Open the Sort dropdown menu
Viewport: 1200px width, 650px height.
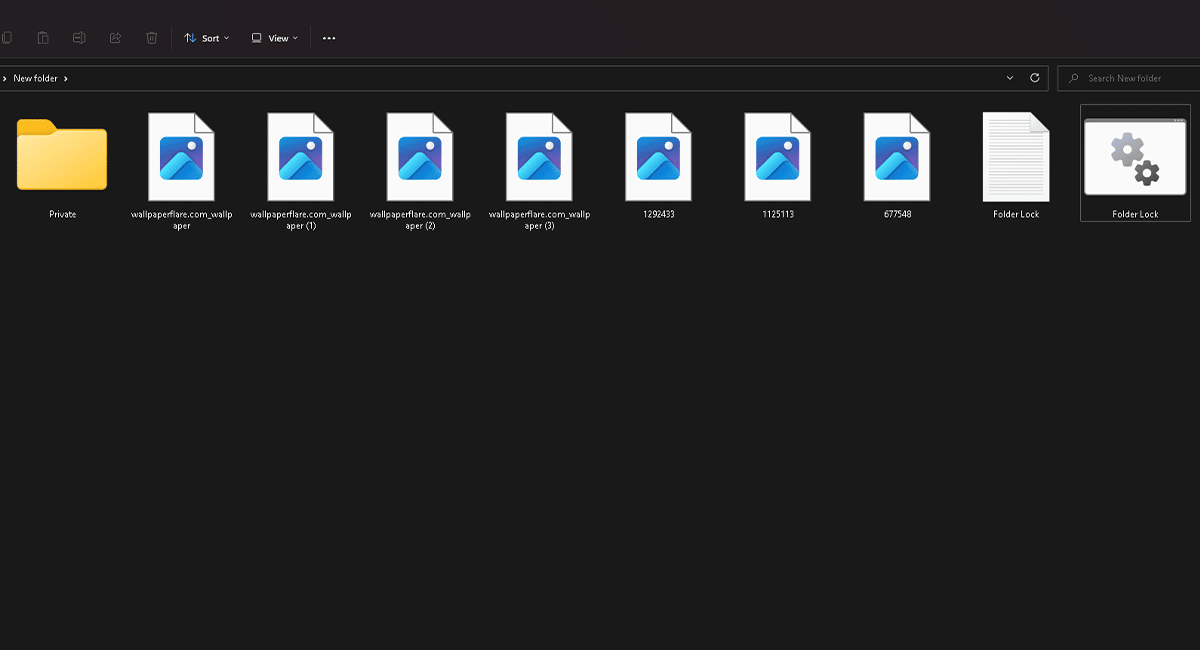click(207, 38)
